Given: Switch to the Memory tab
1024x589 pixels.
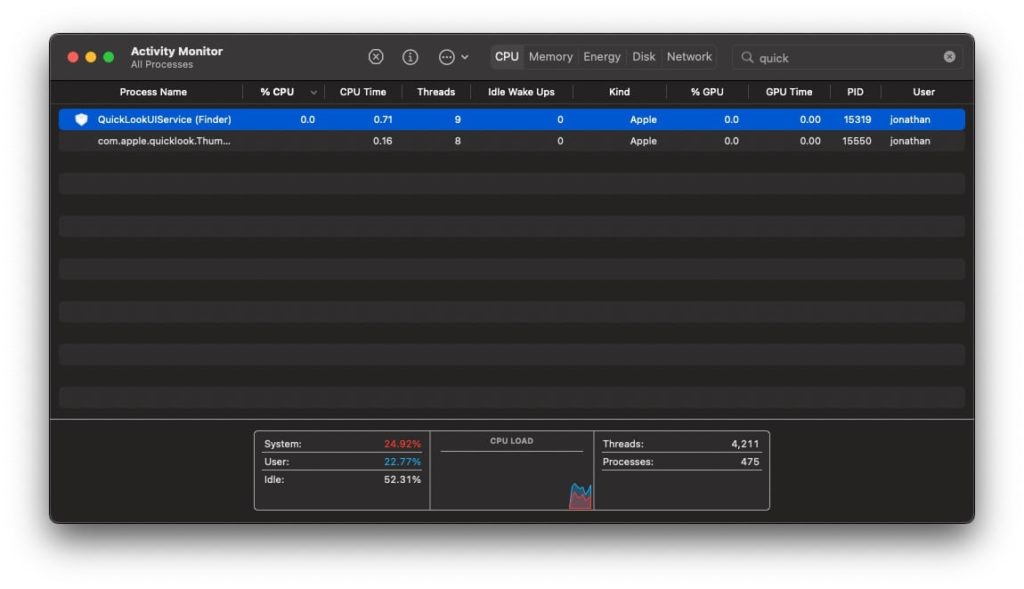Looking at the screenshot, I should pos(551,57).
